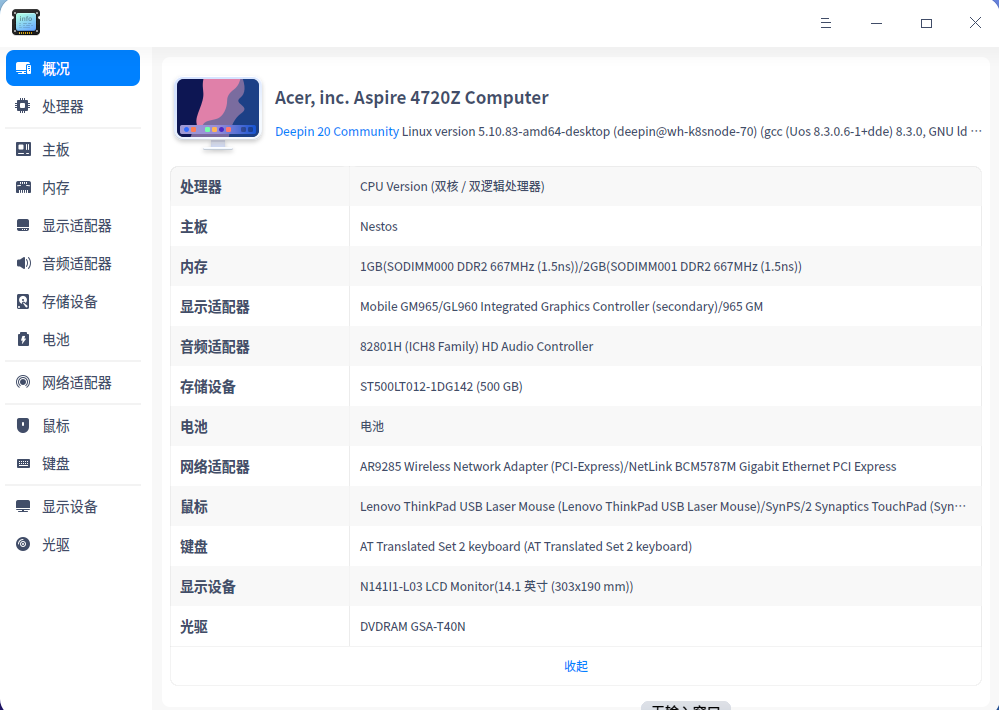Image resolution: width=999 pixels, height=710 pixels.
Task: Click the 光驱 optical drive icon
Action: pyautogui.click(x=22, y=544)
